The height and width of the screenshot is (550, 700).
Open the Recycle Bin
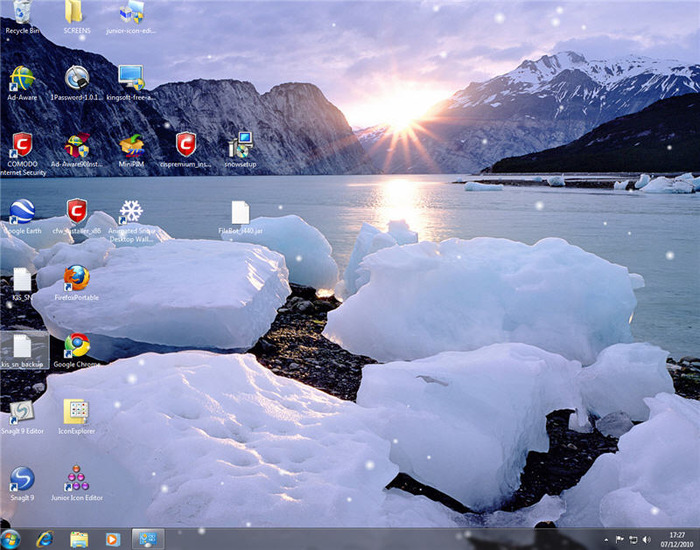(22, 13)
